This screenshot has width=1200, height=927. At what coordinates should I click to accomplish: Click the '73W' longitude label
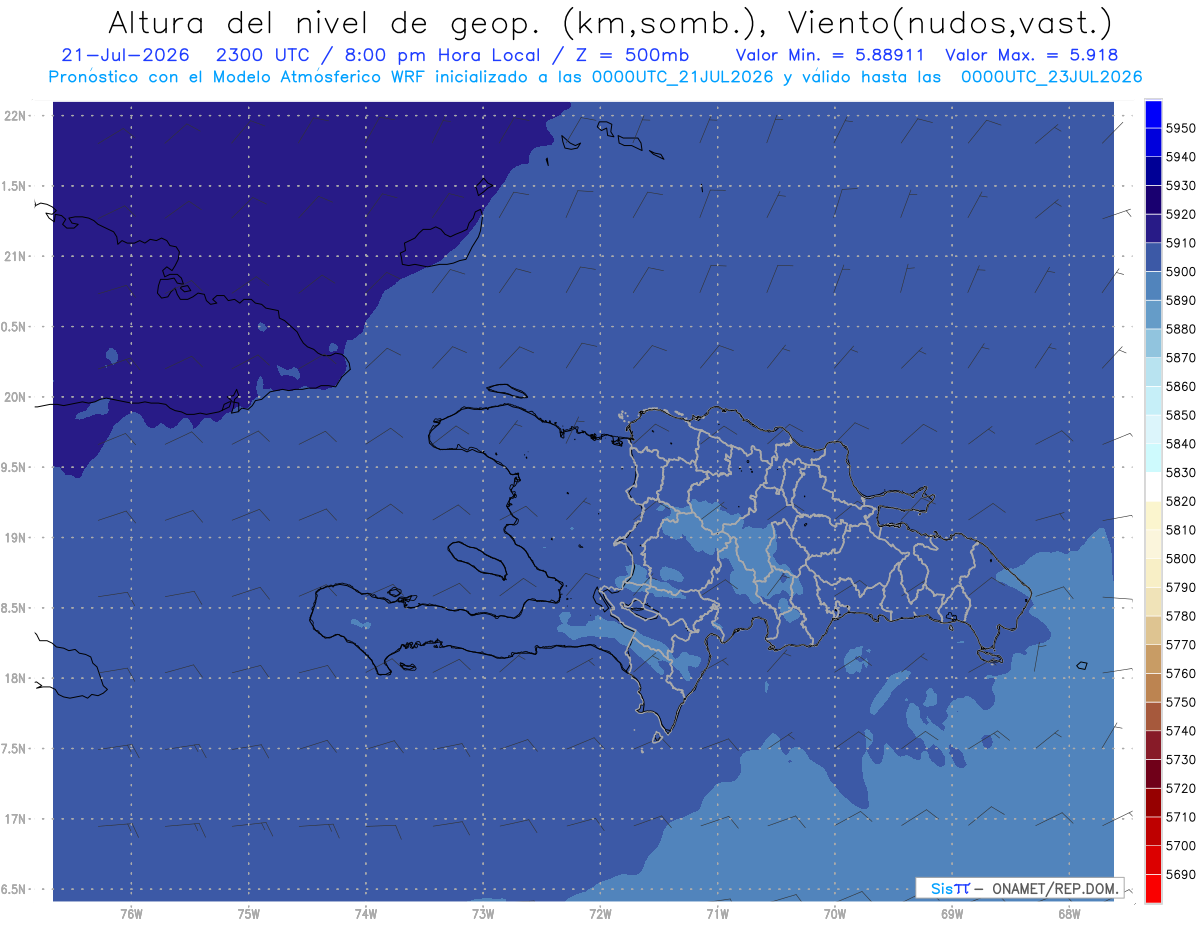coord(482,913)
